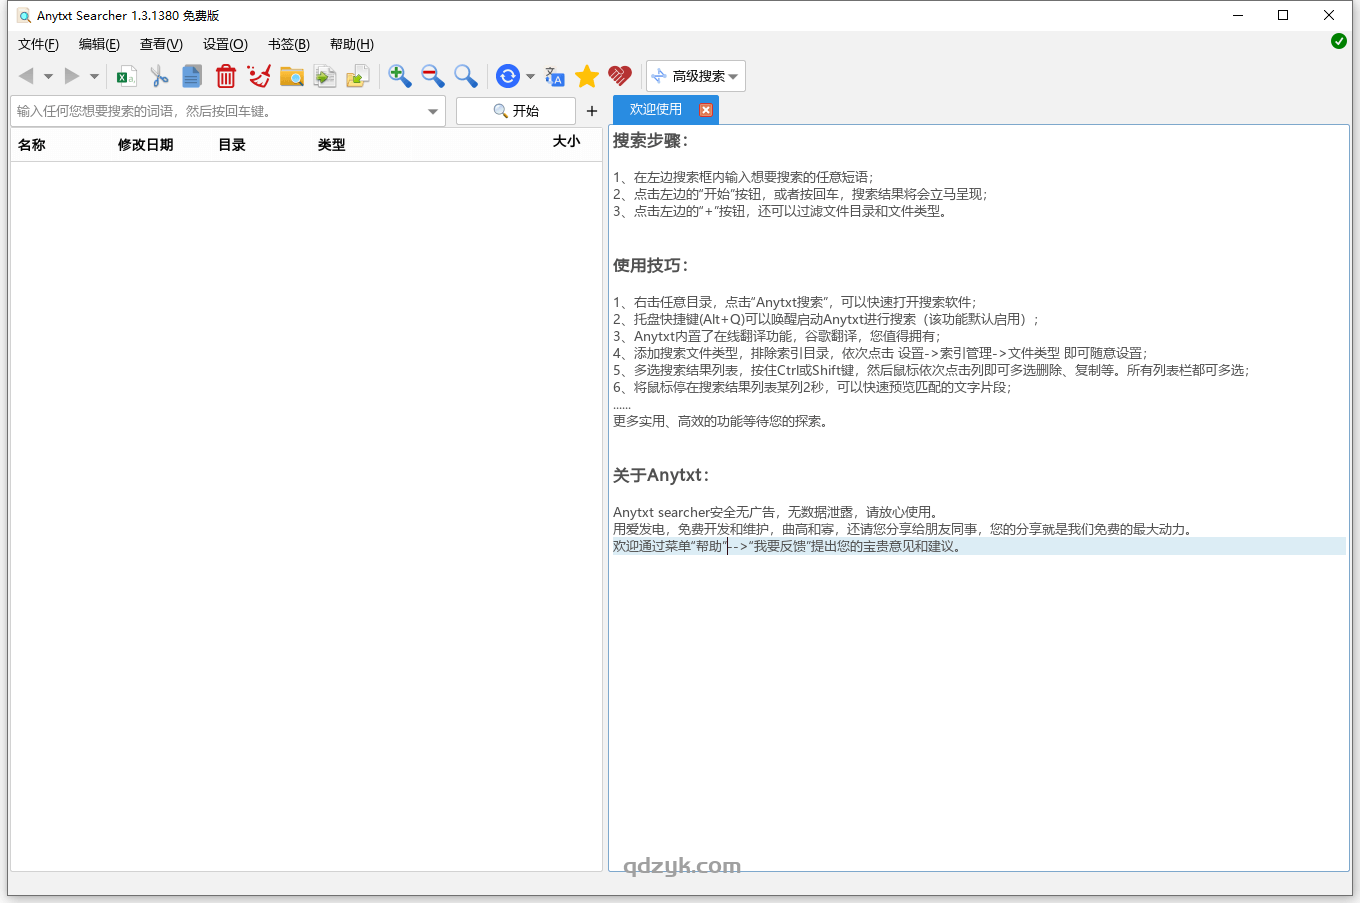Open the 设置 menu
The height and width of the screenshot is (903, 1360).
click(224, 44)
